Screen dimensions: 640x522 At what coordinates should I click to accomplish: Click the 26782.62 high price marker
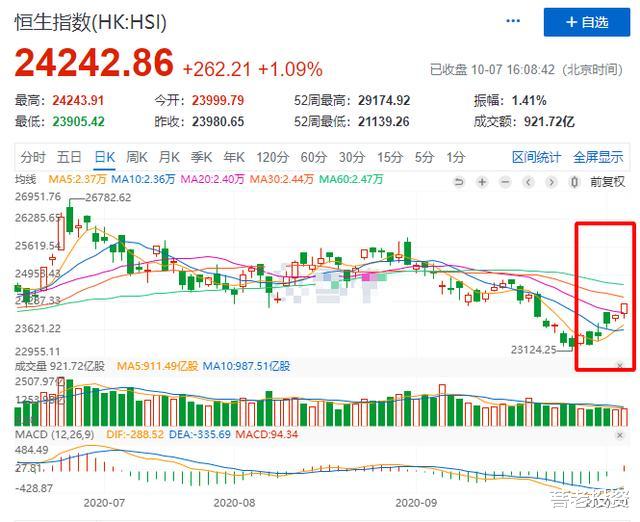click(x=108, y=198)
